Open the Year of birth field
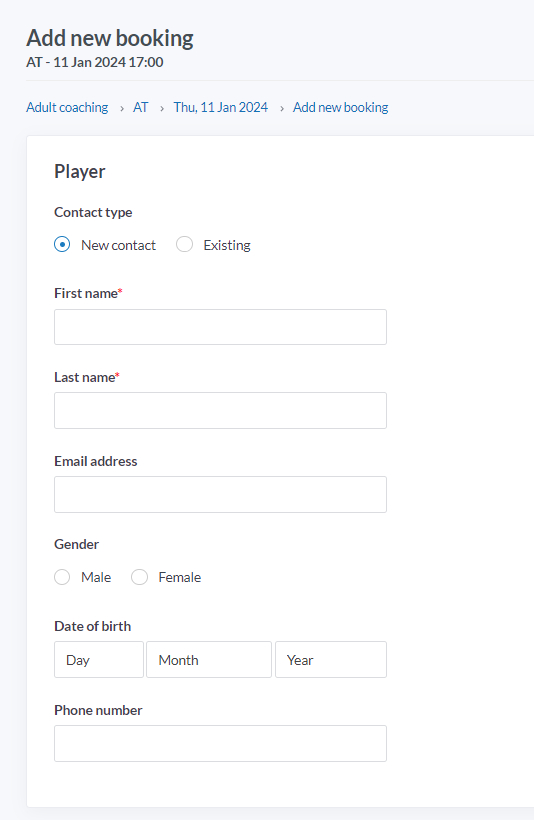Viewport: 534px width, 820px height. point(331,659)
